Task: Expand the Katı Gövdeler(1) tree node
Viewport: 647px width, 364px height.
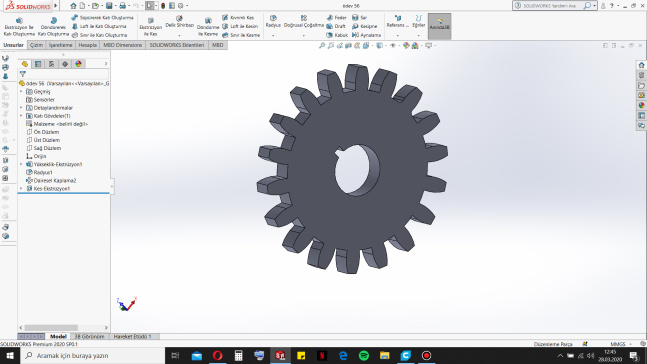Action: [21, 116]
